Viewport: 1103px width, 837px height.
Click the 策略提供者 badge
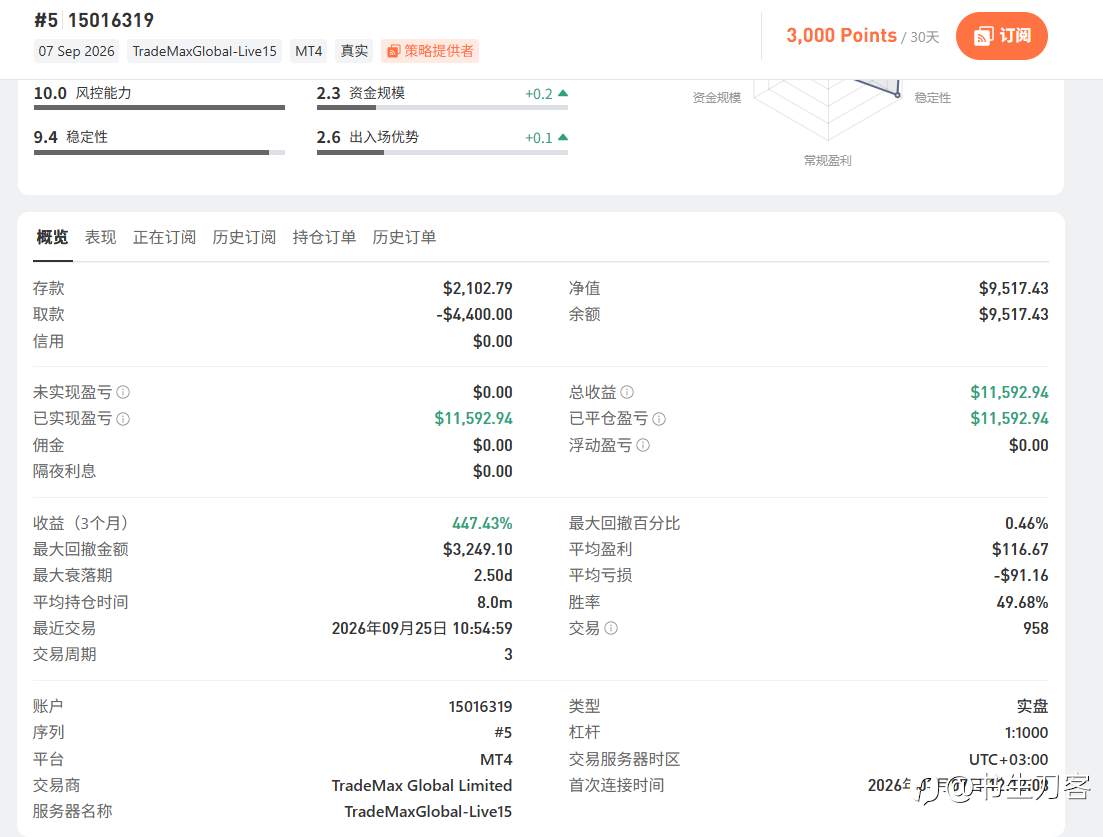(430, 51)
